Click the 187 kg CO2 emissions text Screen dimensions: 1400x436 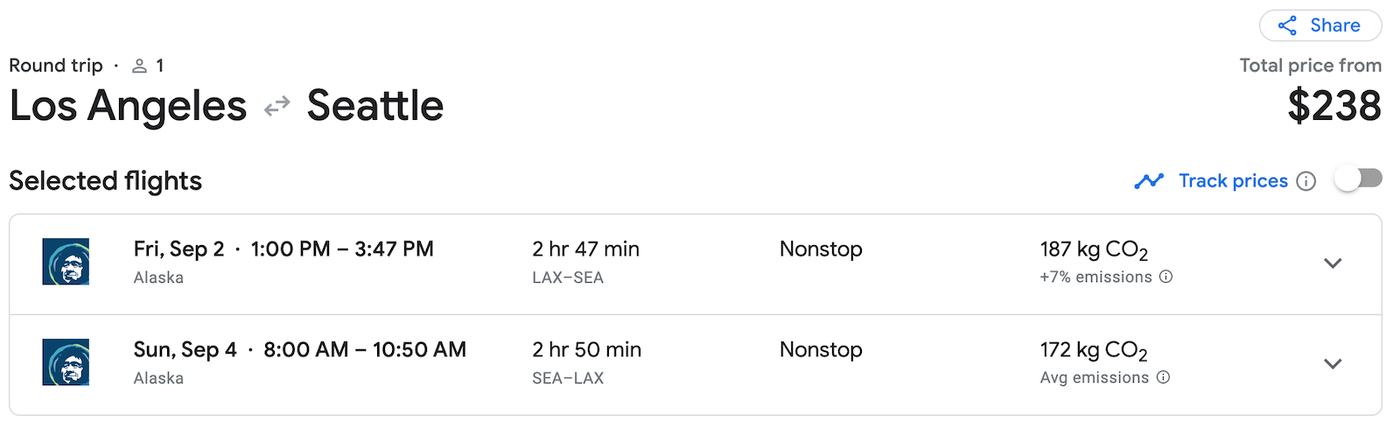click(1094, 250)
